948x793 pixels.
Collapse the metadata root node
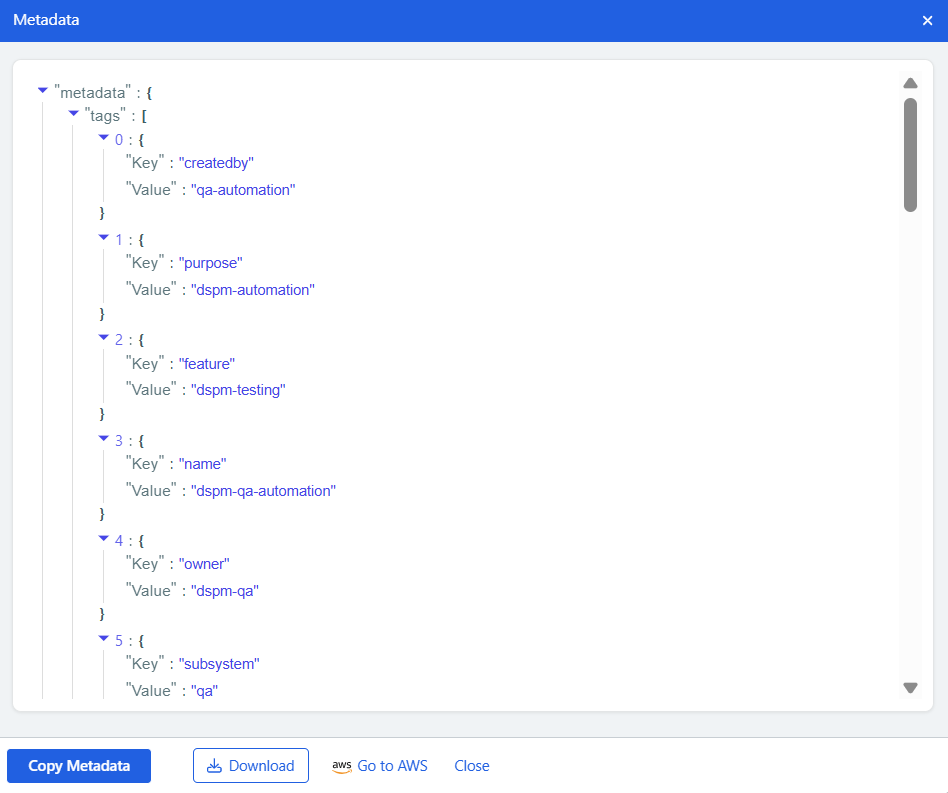(x=42, y=91)
